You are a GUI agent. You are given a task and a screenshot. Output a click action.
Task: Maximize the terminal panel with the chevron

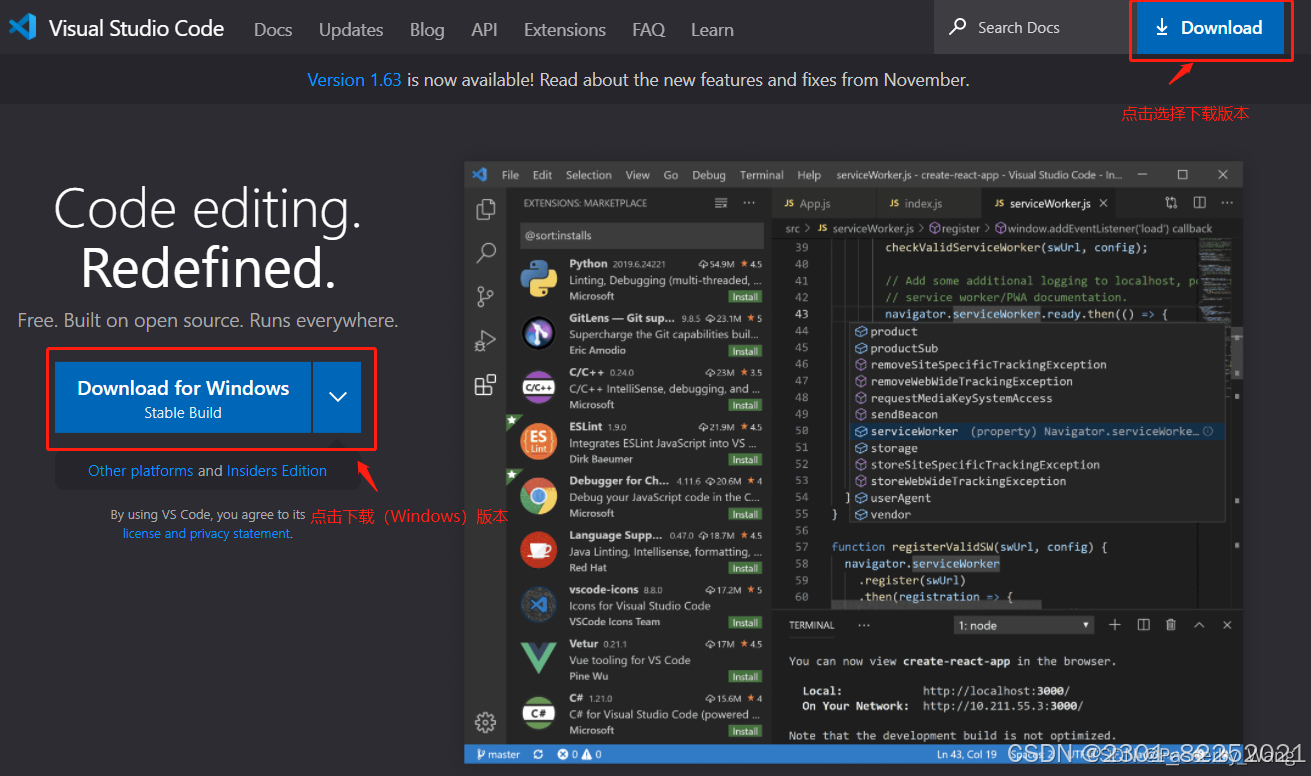(x=1199, y=624)
